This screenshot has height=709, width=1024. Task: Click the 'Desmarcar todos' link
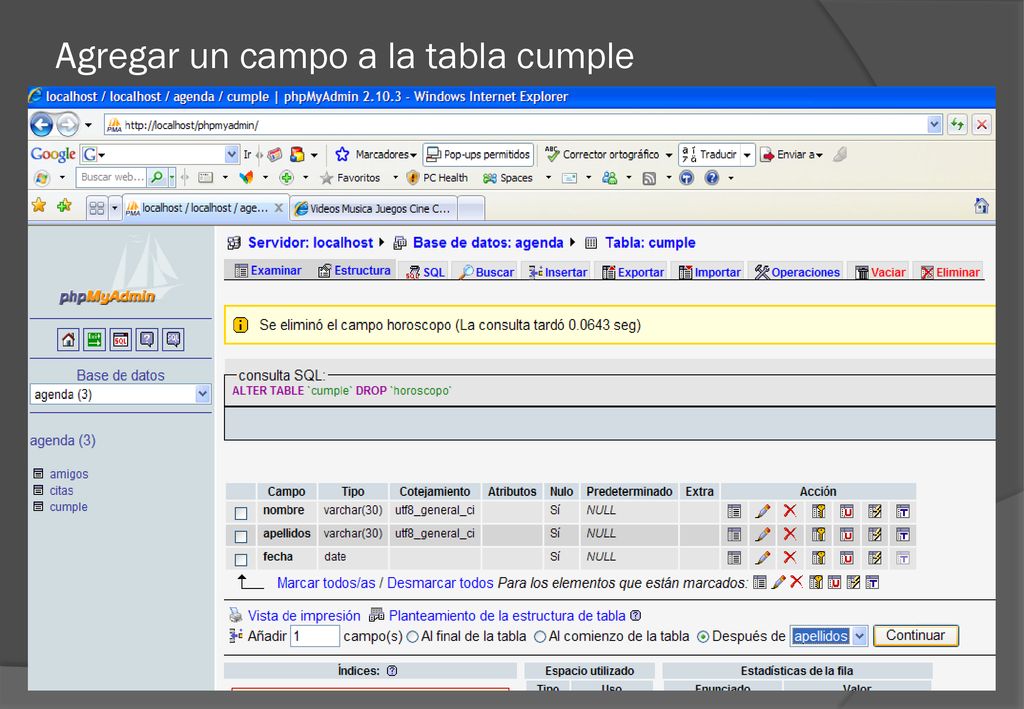pos(440,583)
